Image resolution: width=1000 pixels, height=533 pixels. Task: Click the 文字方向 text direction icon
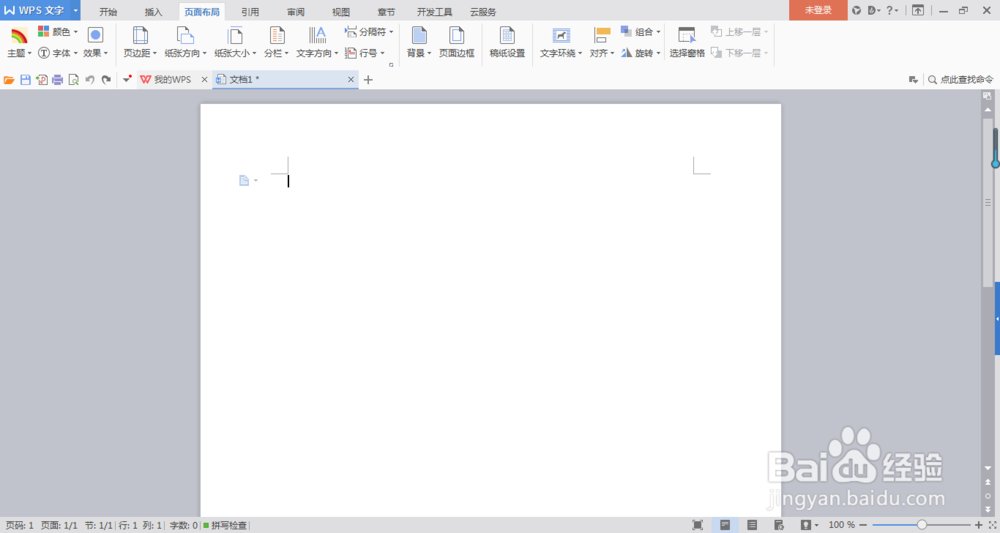pyautogui.click(x=317, y=35)
